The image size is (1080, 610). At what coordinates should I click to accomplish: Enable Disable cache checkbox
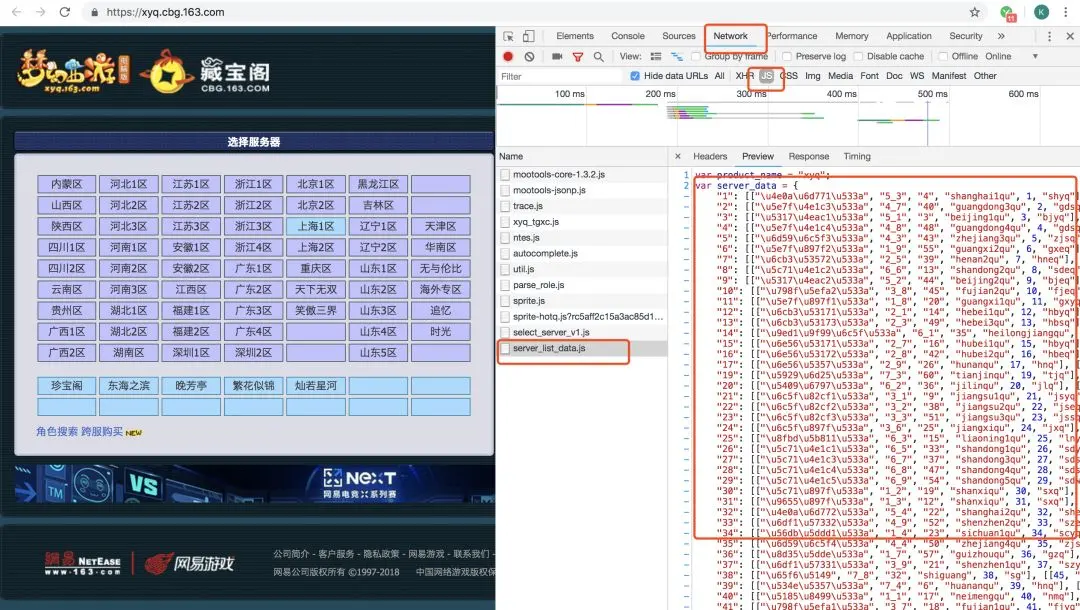coord(858,56)
